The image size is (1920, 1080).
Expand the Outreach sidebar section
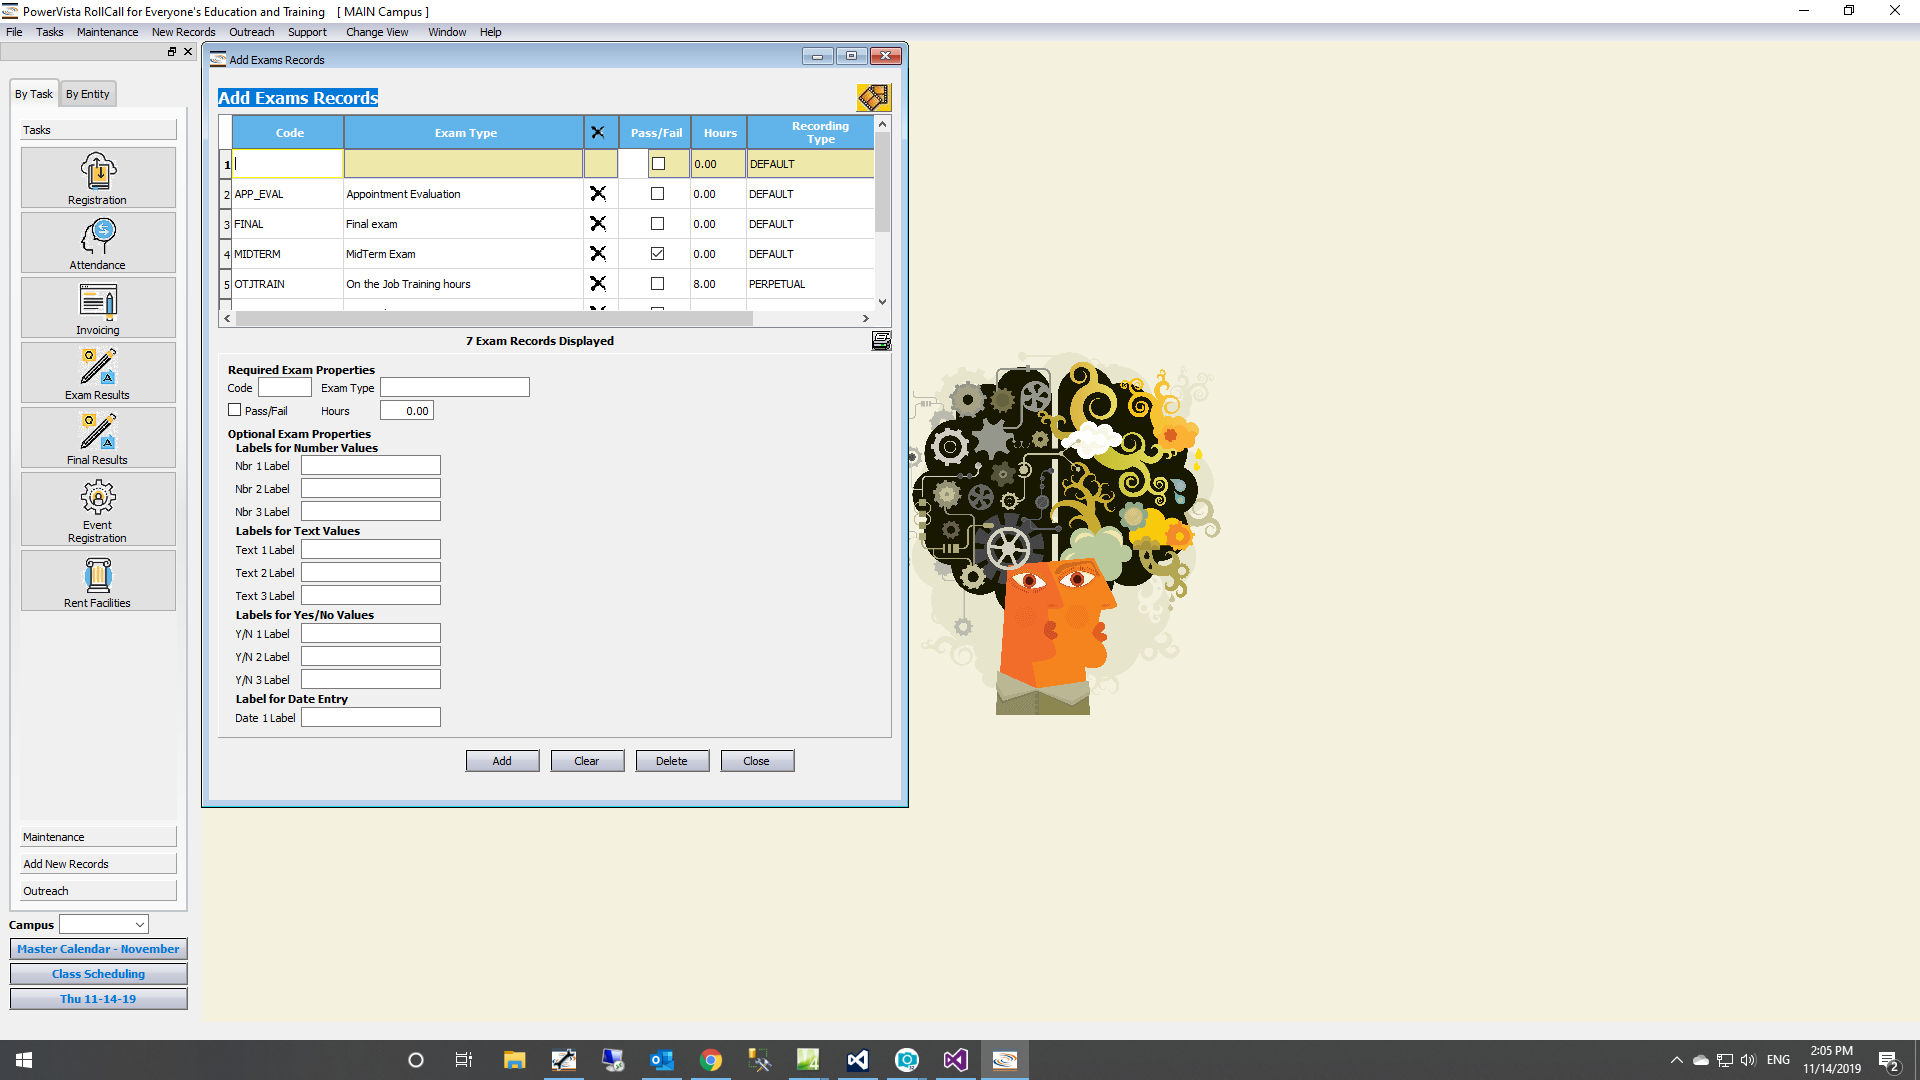pos(98,891)
